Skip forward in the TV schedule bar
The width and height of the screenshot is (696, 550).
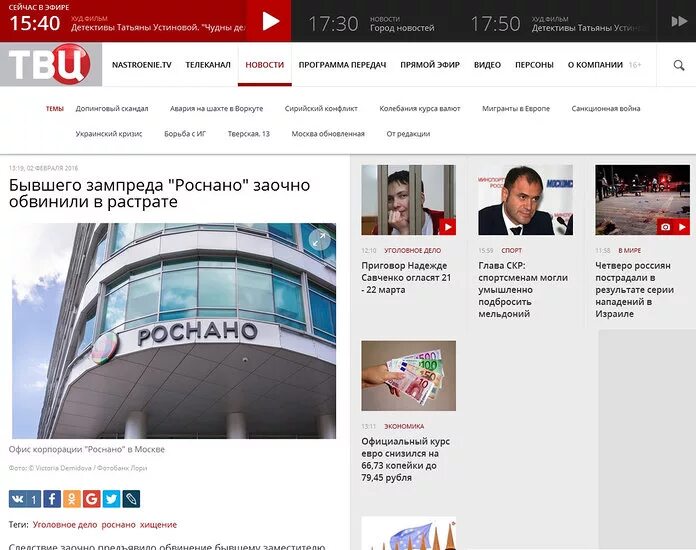[x=679, y=21]
